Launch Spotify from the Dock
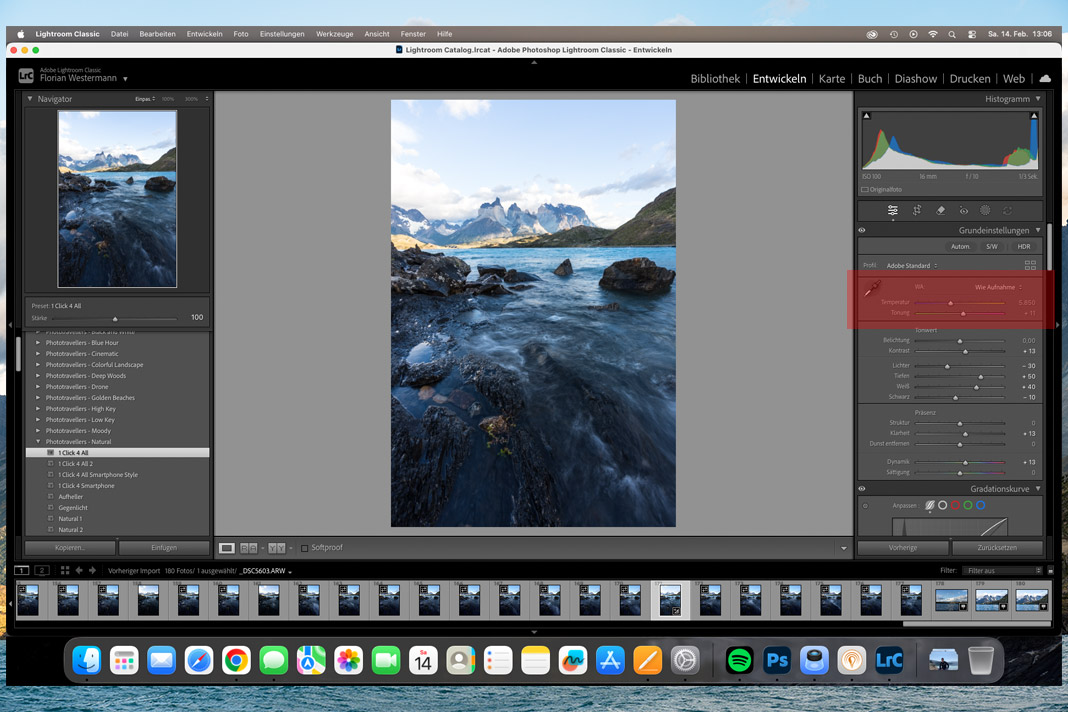 coord(739,660)
